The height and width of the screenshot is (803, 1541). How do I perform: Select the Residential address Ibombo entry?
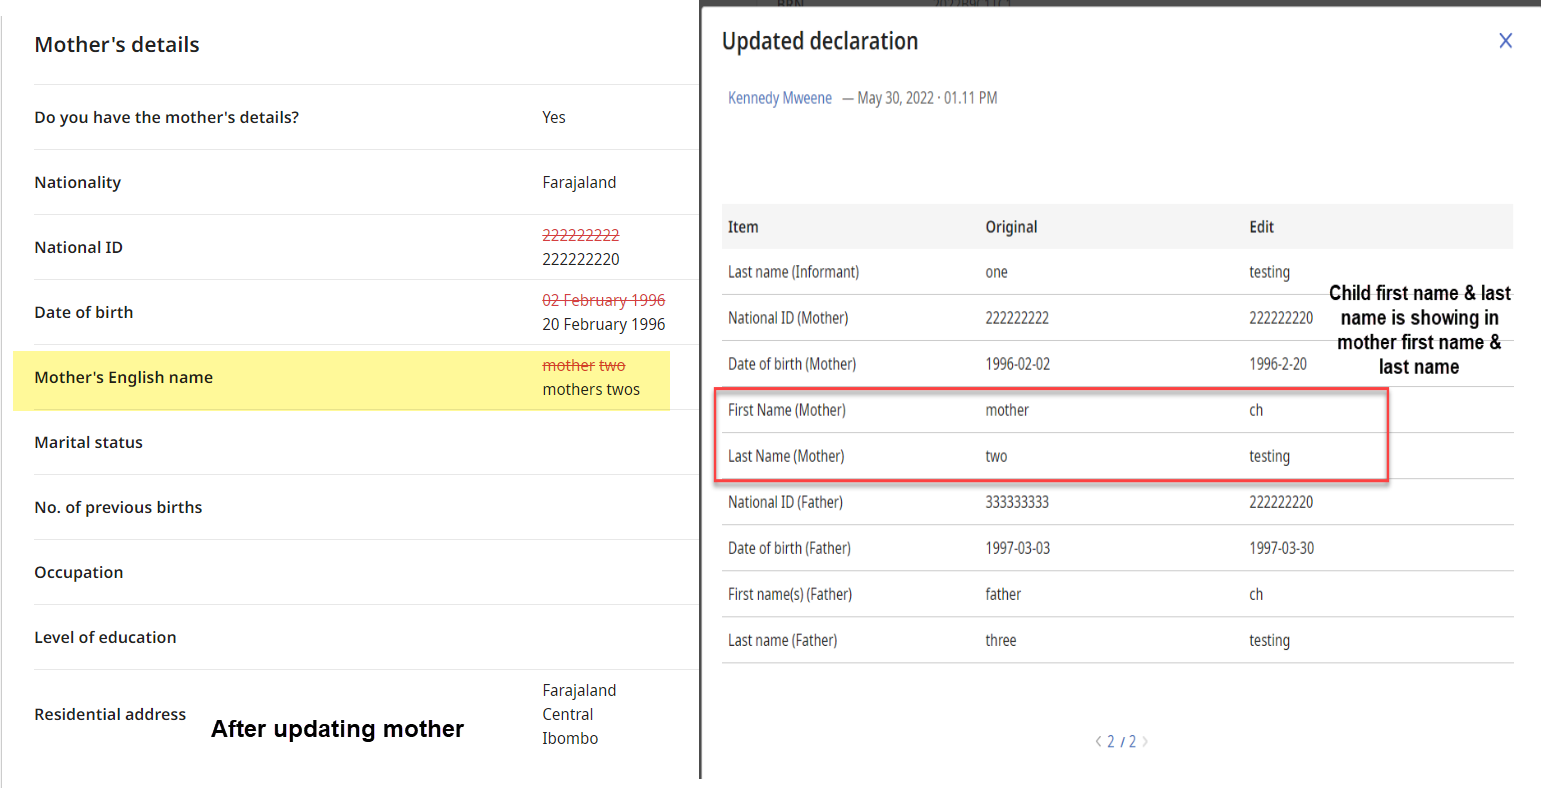pos(570,737)
